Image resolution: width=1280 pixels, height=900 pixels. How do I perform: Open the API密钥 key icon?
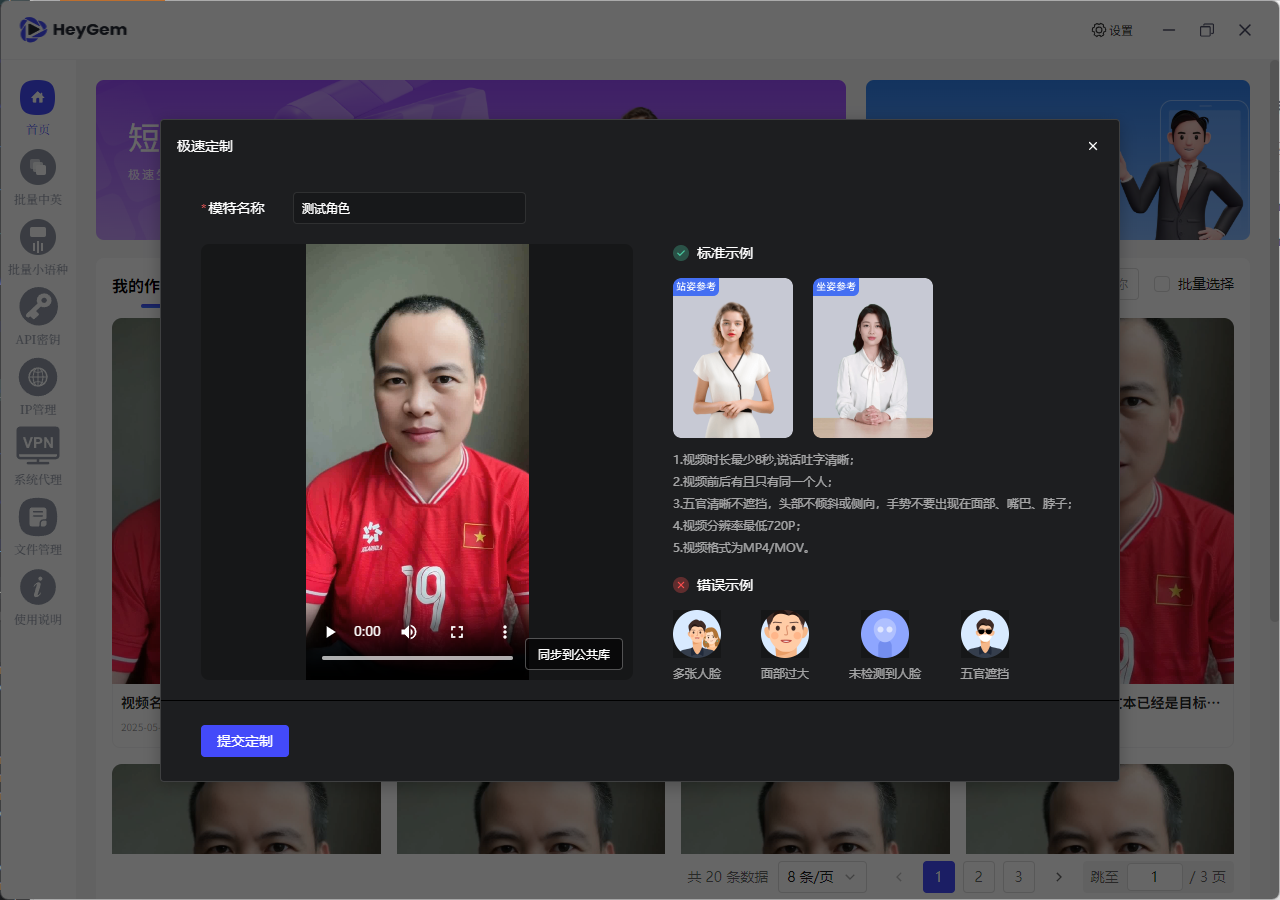[x=38, y=308]
